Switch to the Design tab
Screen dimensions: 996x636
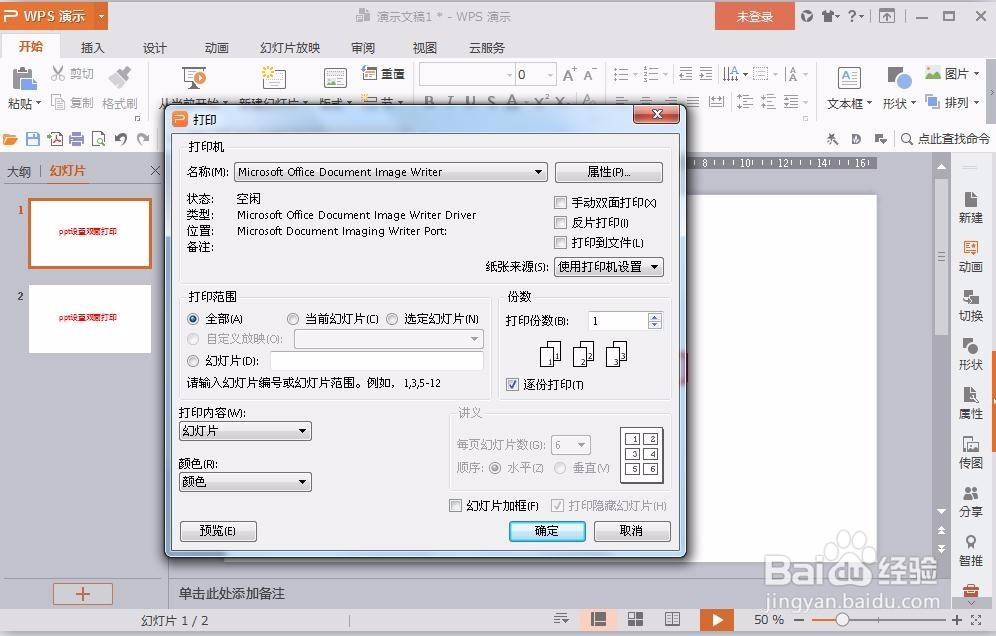[x=154, y=48]
